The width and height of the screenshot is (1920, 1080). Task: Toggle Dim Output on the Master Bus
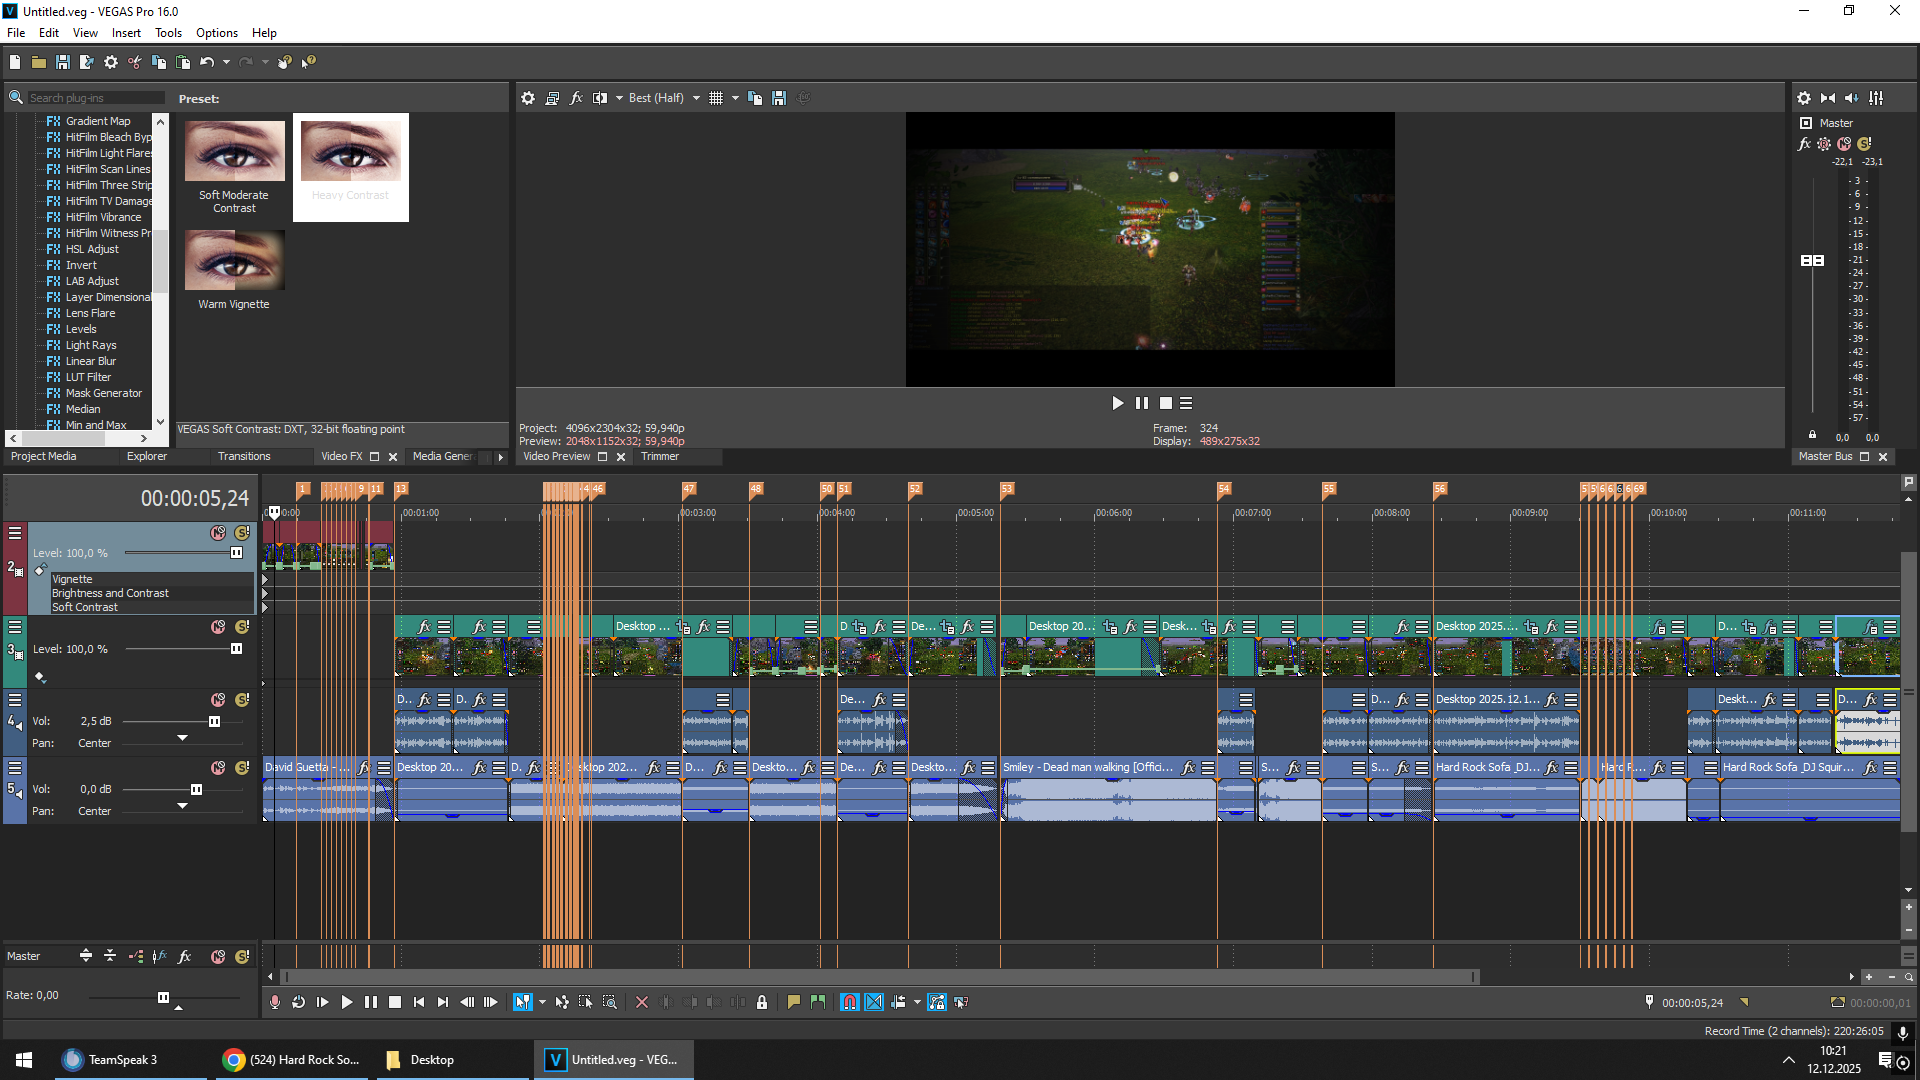tap(1852, 98)
